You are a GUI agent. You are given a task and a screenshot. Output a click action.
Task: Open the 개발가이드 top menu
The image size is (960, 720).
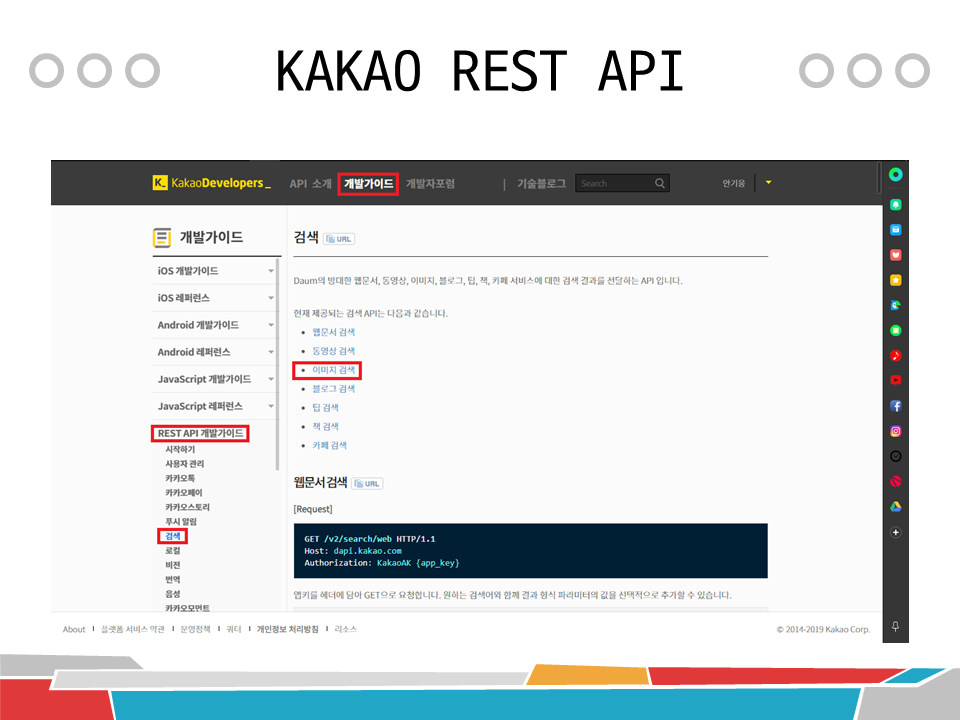pos(368,184)
